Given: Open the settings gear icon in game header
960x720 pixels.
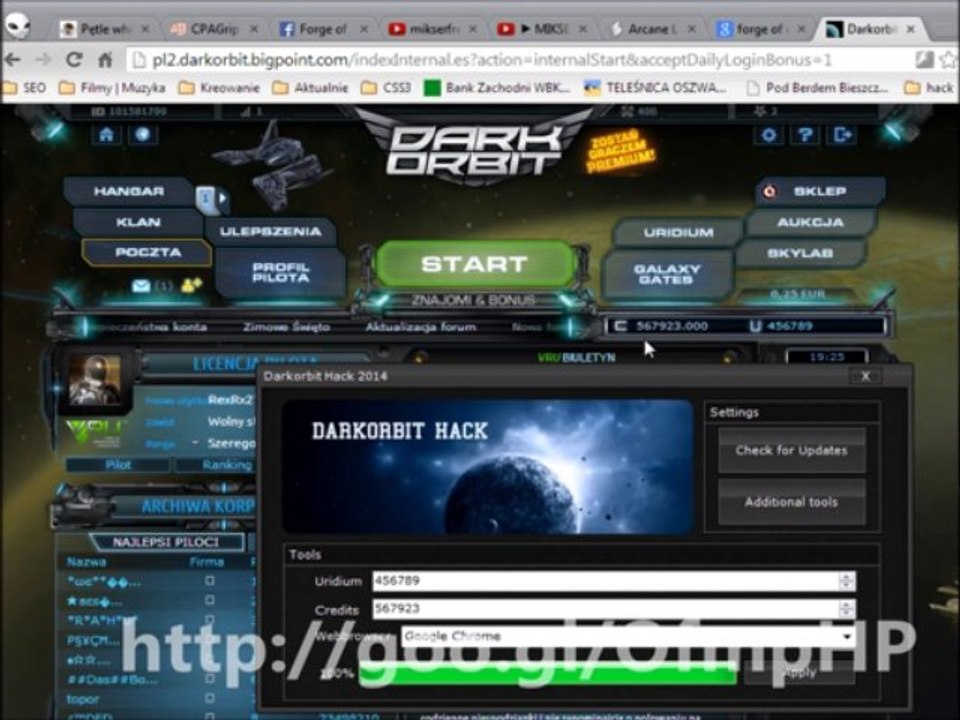Looking at the screenshot, I should click(x=769, y=135).
